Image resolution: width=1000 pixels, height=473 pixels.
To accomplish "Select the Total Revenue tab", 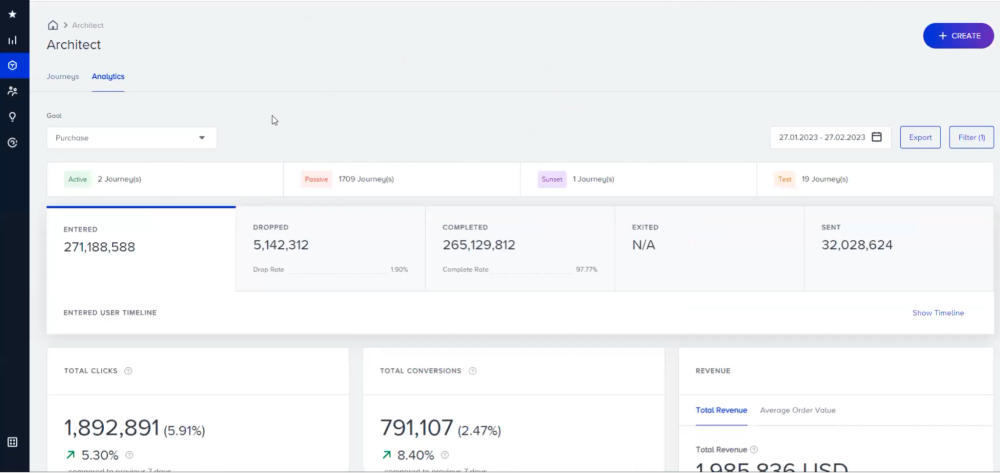I will 720,410.
